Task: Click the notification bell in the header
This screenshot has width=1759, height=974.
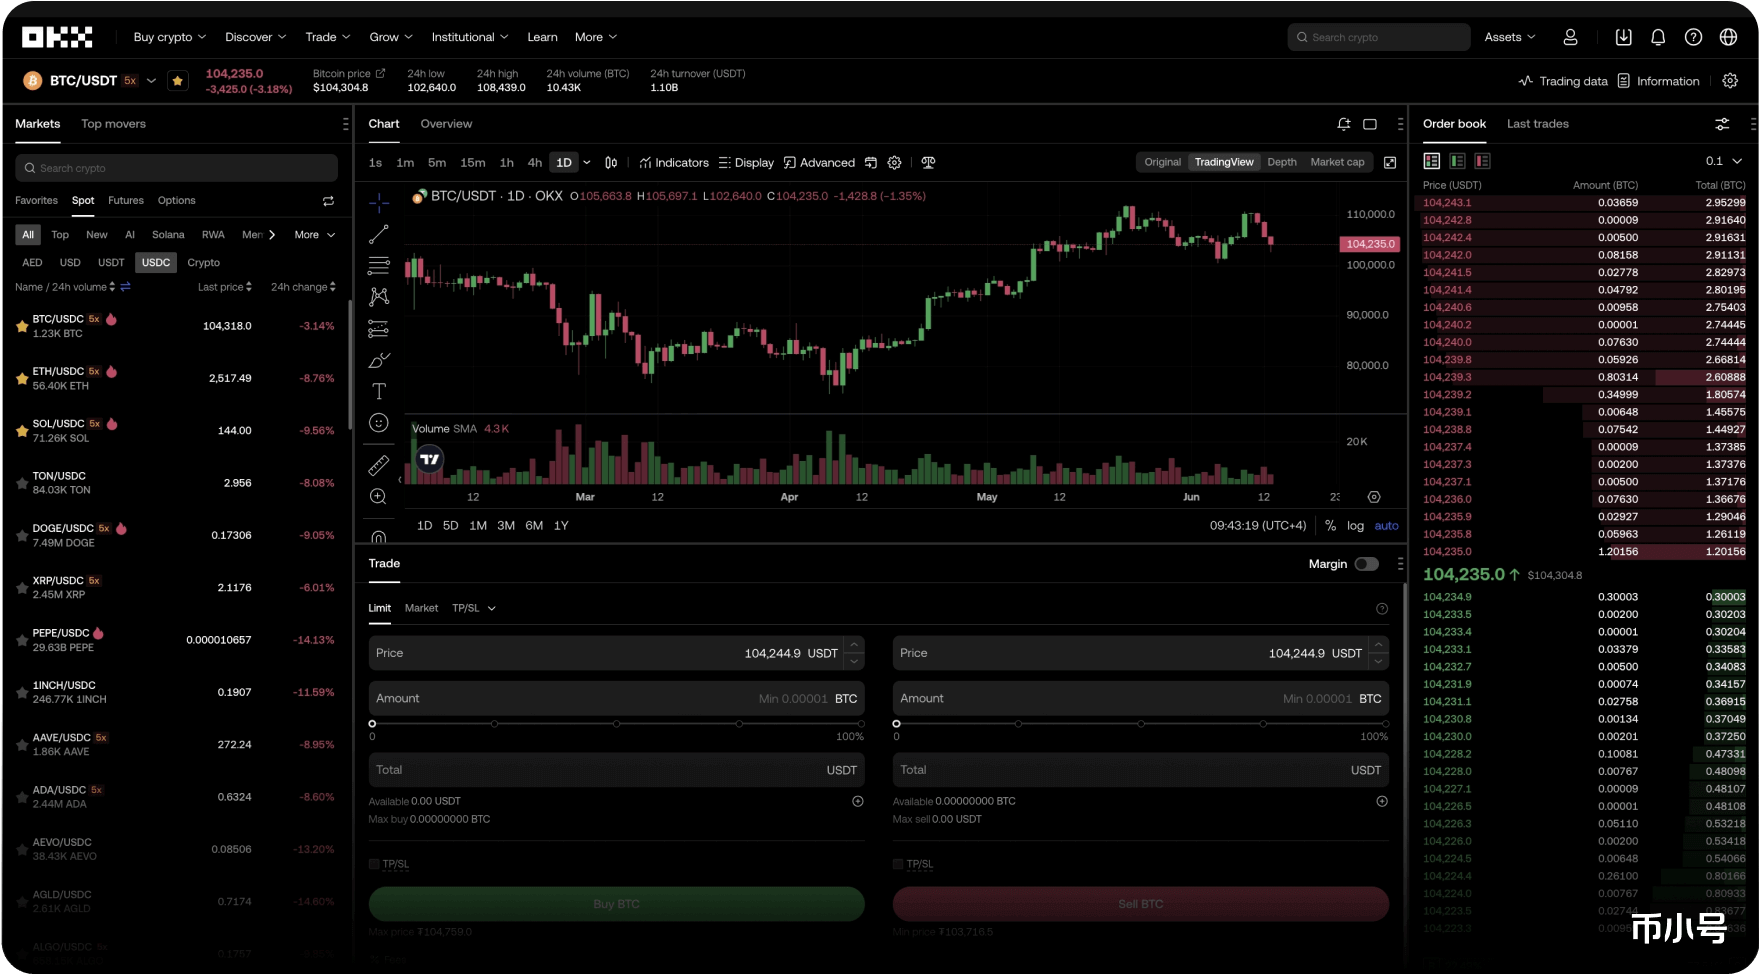Action: 1658,37
